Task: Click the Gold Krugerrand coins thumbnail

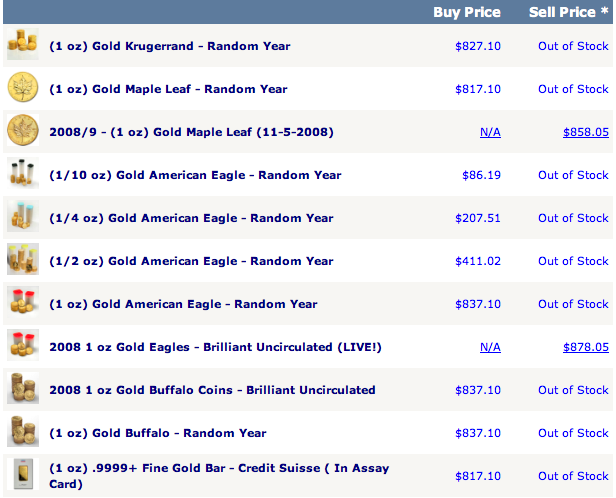Action: (23, 44)
